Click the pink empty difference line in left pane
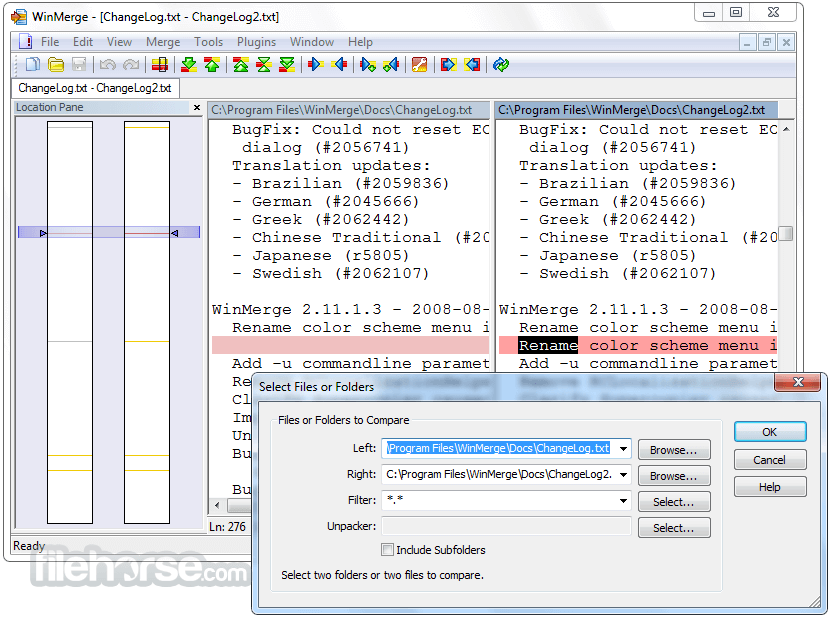 click(x=350, y=346)
